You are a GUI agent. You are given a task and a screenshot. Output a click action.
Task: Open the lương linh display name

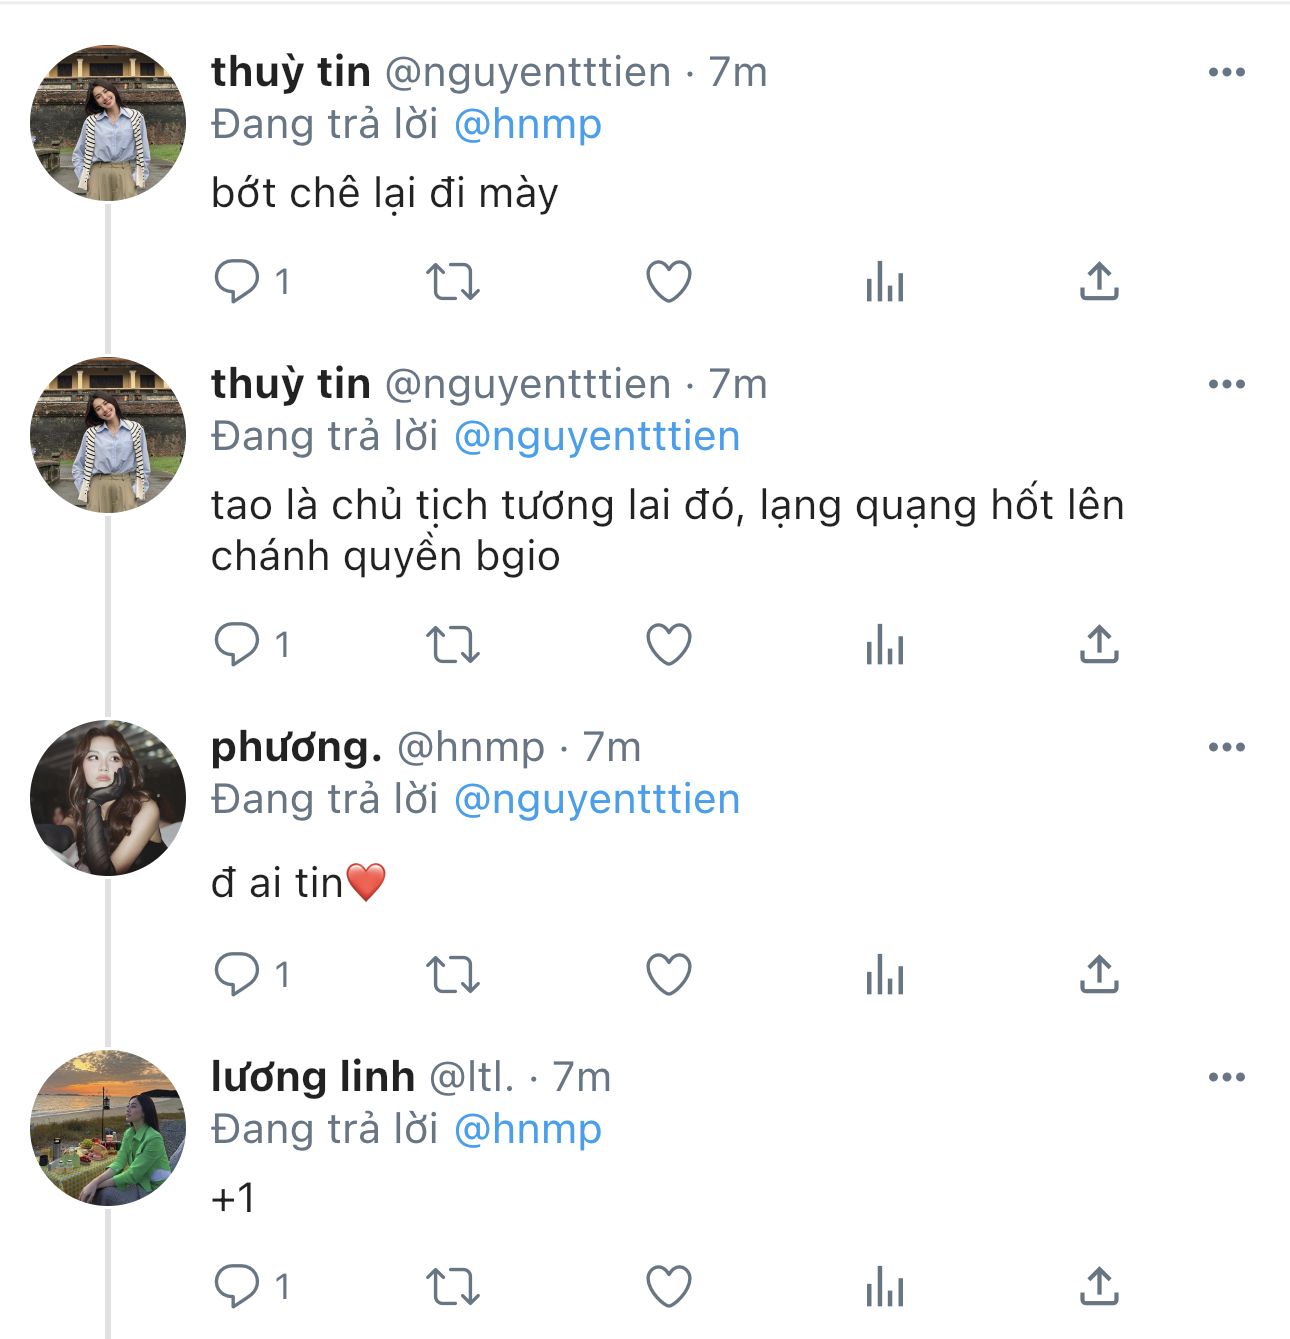312,1077
